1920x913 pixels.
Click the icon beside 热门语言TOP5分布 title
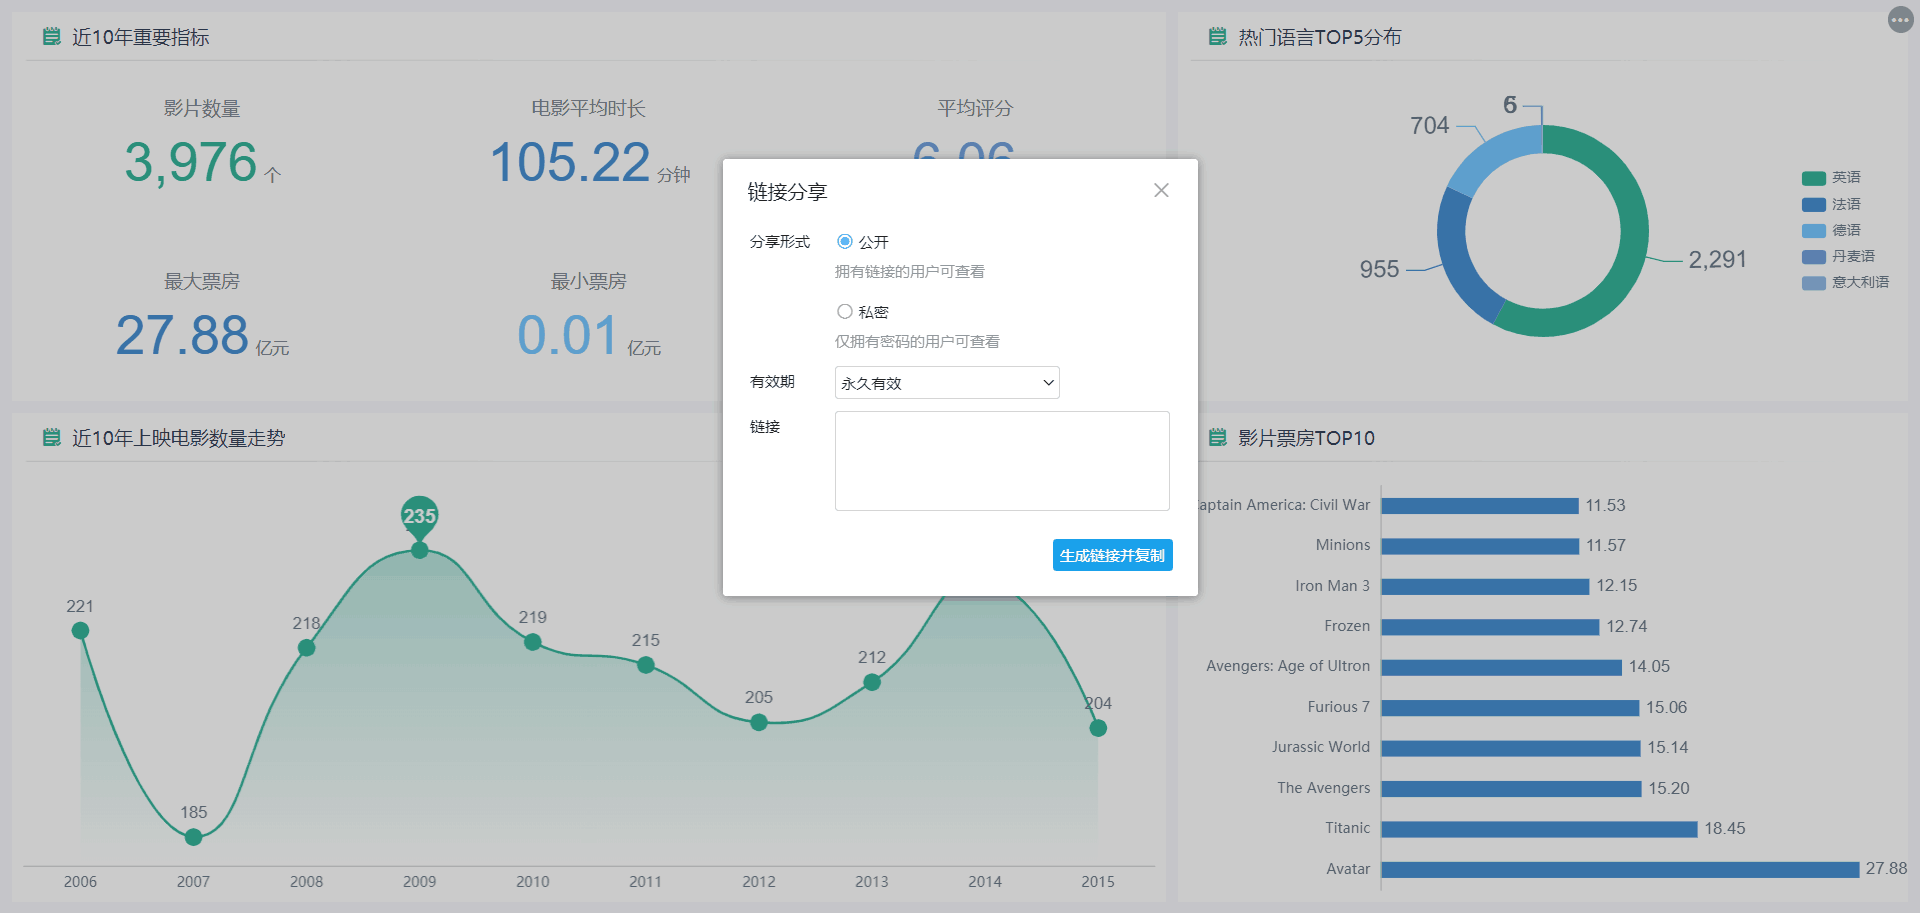click(x=1217, y=37)
